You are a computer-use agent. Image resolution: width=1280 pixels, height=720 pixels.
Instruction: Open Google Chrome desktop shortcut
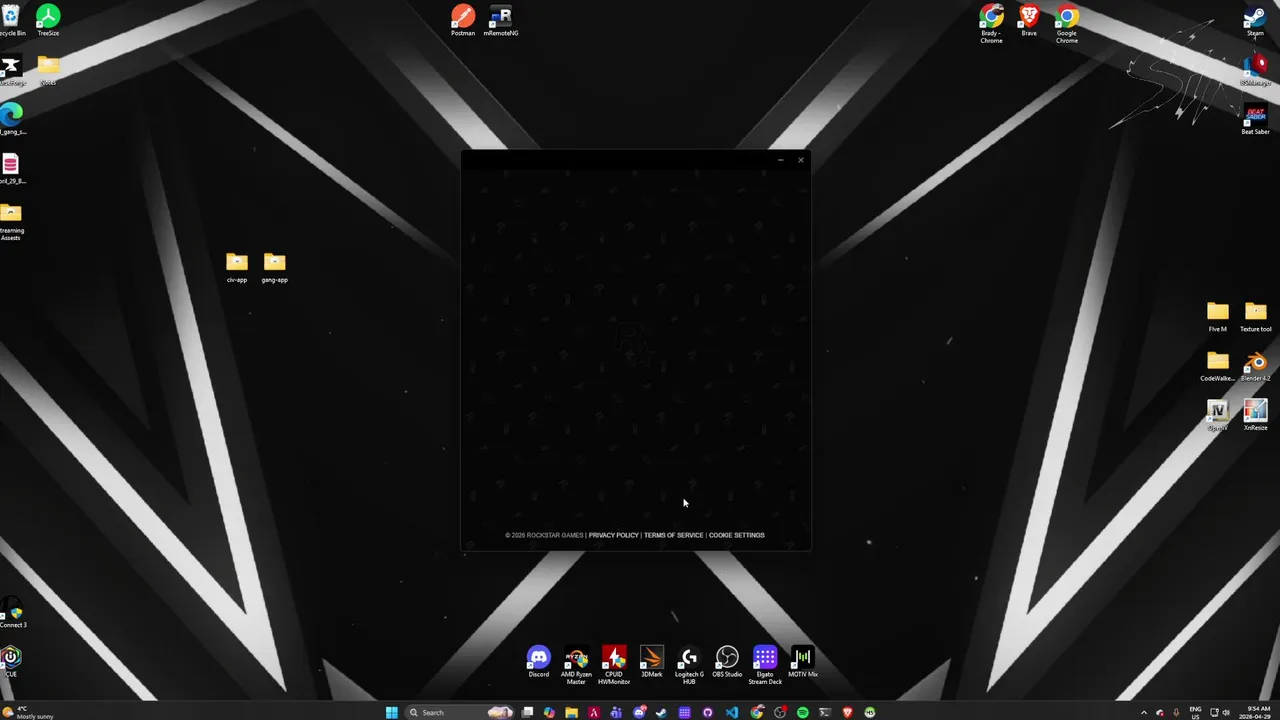tap(1067, 24)
